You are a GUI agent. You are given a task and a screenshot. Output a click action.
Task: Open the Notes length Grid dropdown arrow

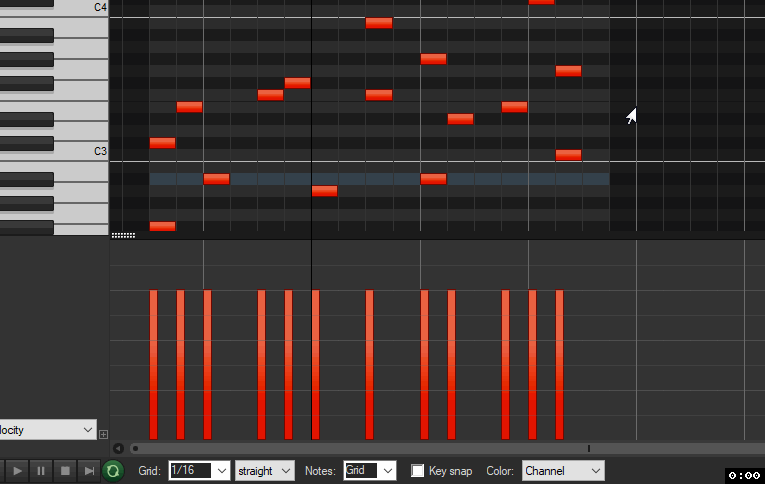[x=388, y=471]
